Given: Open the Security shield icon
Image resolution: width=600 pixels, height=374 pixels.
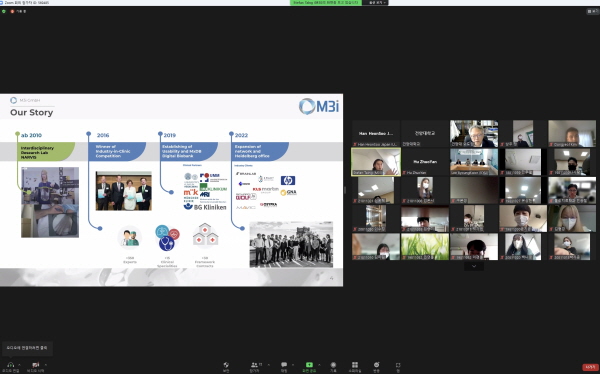Looking at the screenshot, I should [x=226, y=365].
